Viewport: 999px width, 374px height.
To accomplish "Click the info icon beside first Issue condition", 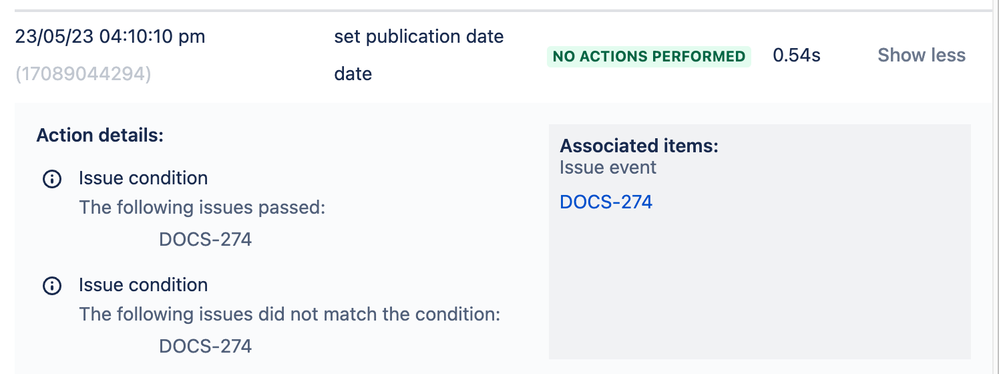I will tap(52, 179).
